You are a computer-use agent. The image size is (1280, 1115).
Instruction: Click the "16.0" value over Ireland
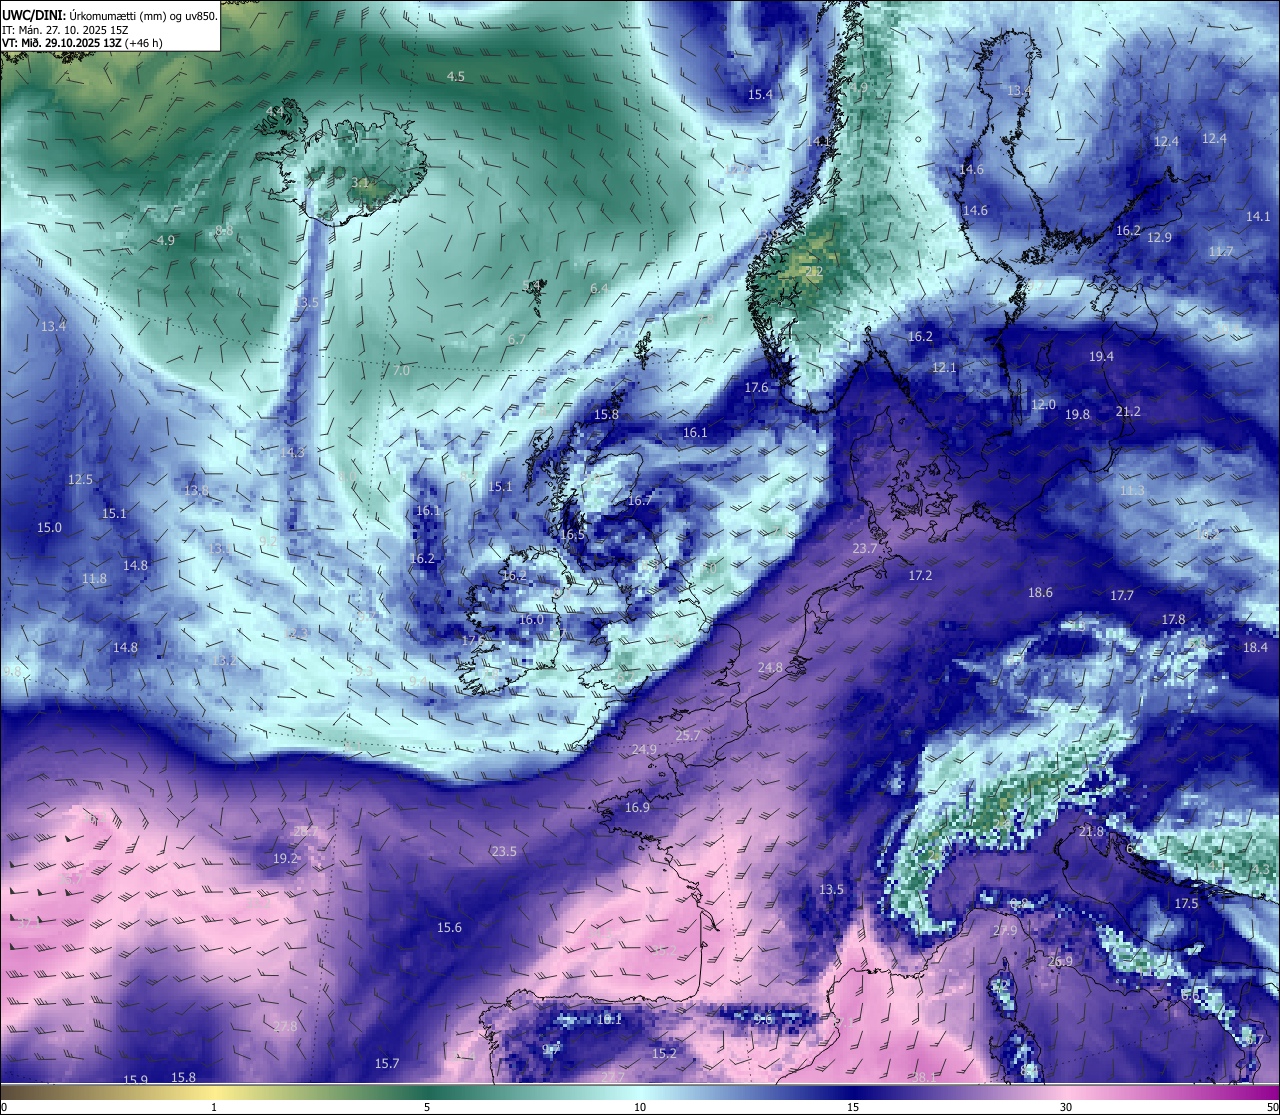[x=531, y=620]
